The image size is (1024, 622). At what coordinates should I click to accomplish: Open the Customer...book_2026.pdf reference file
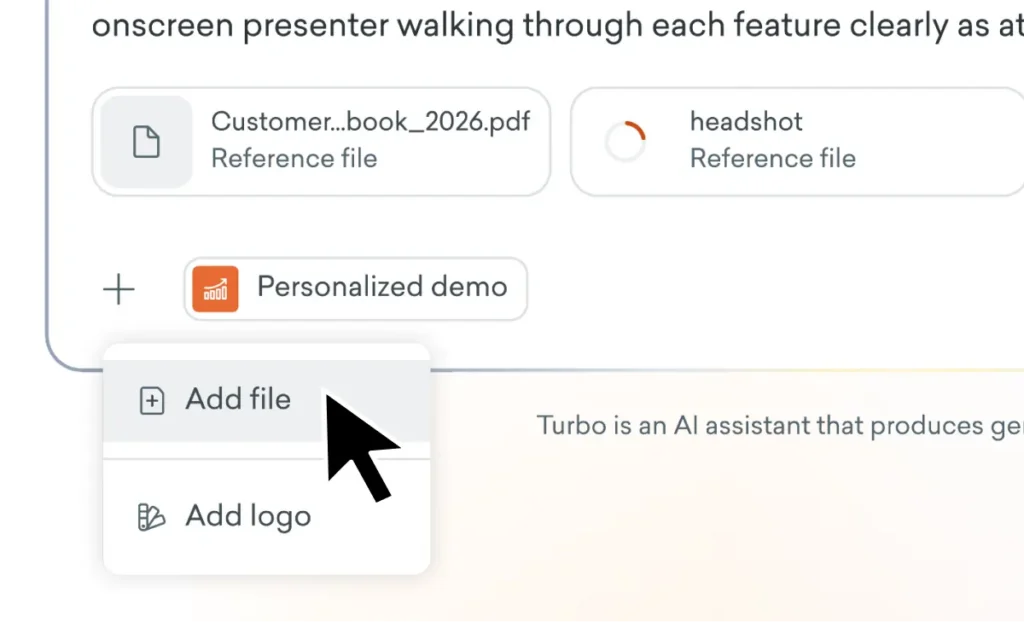click(x=321, y=142)
